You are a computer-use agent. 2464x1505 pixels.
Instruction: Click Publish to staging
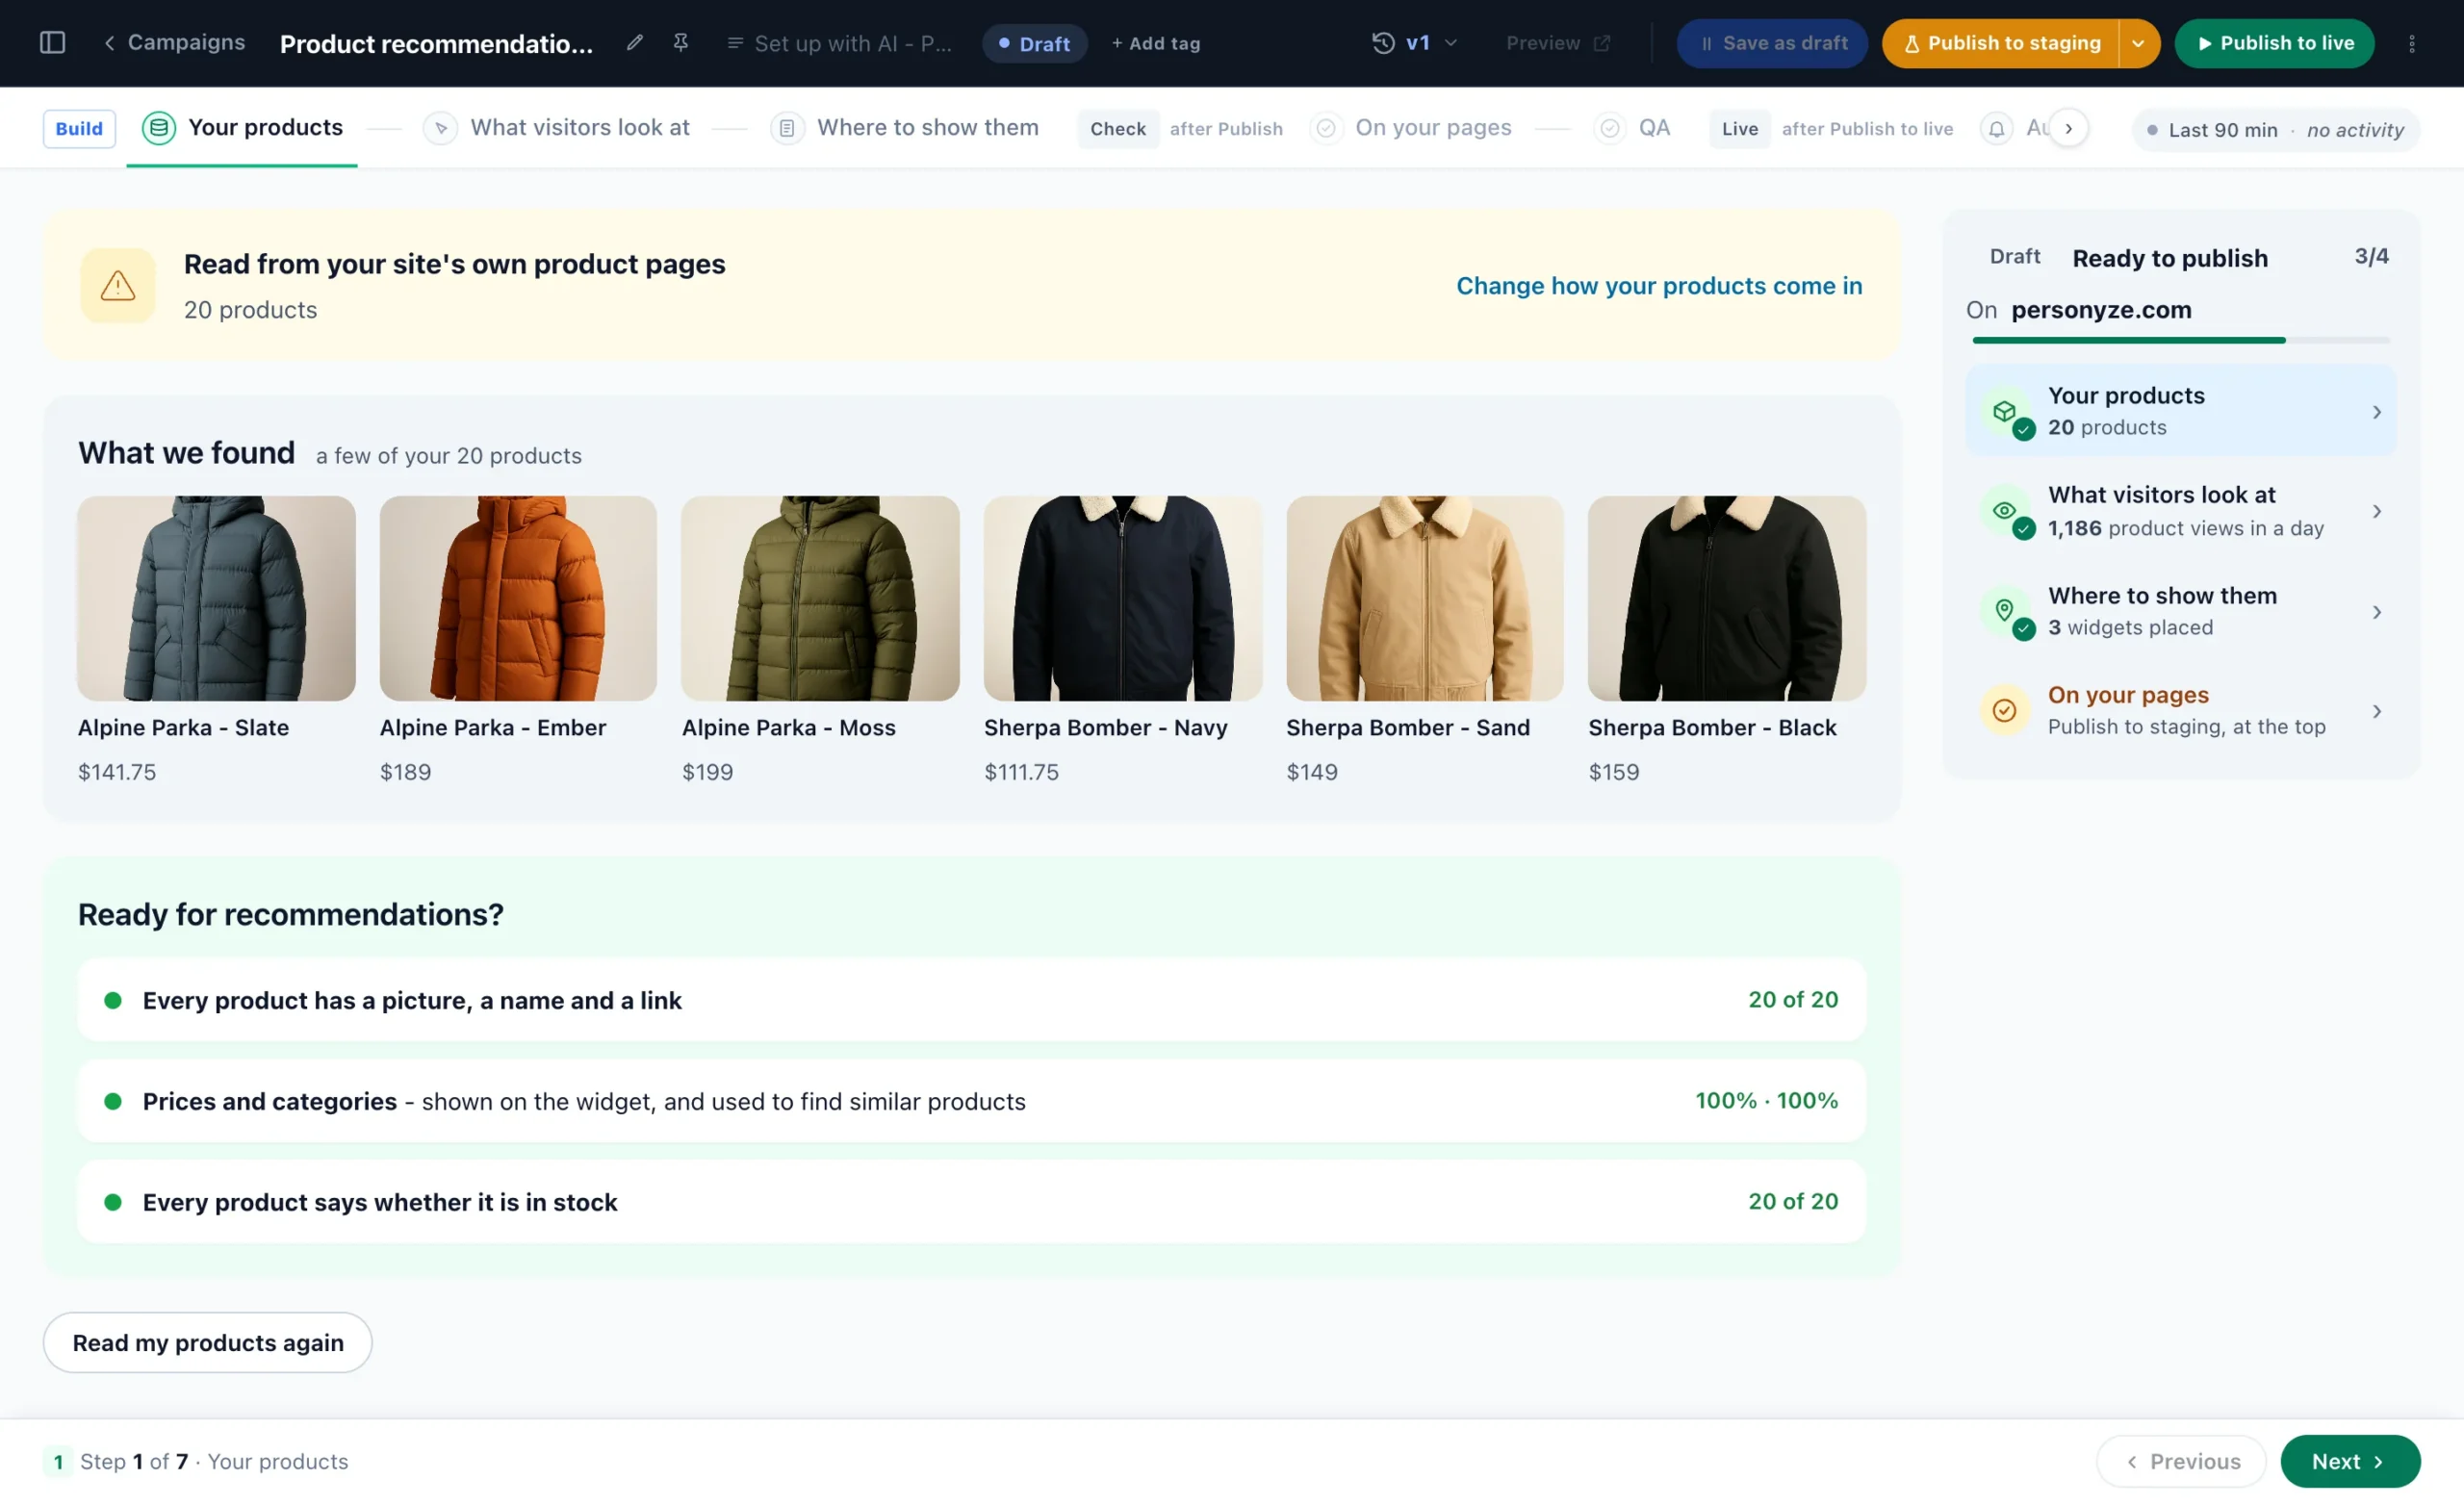coord(2001,43)
